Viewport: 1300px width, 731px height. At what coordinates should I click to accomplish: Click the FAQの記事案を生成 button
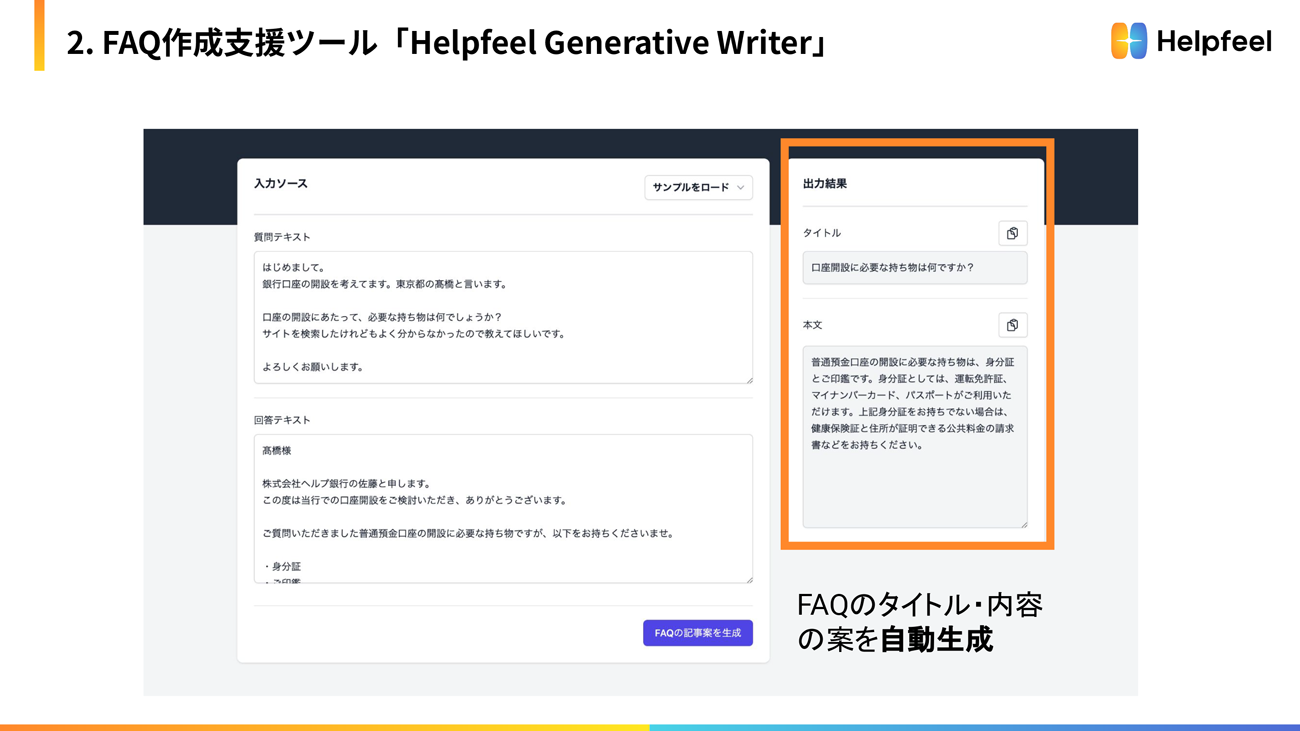(x=698, y=633)
